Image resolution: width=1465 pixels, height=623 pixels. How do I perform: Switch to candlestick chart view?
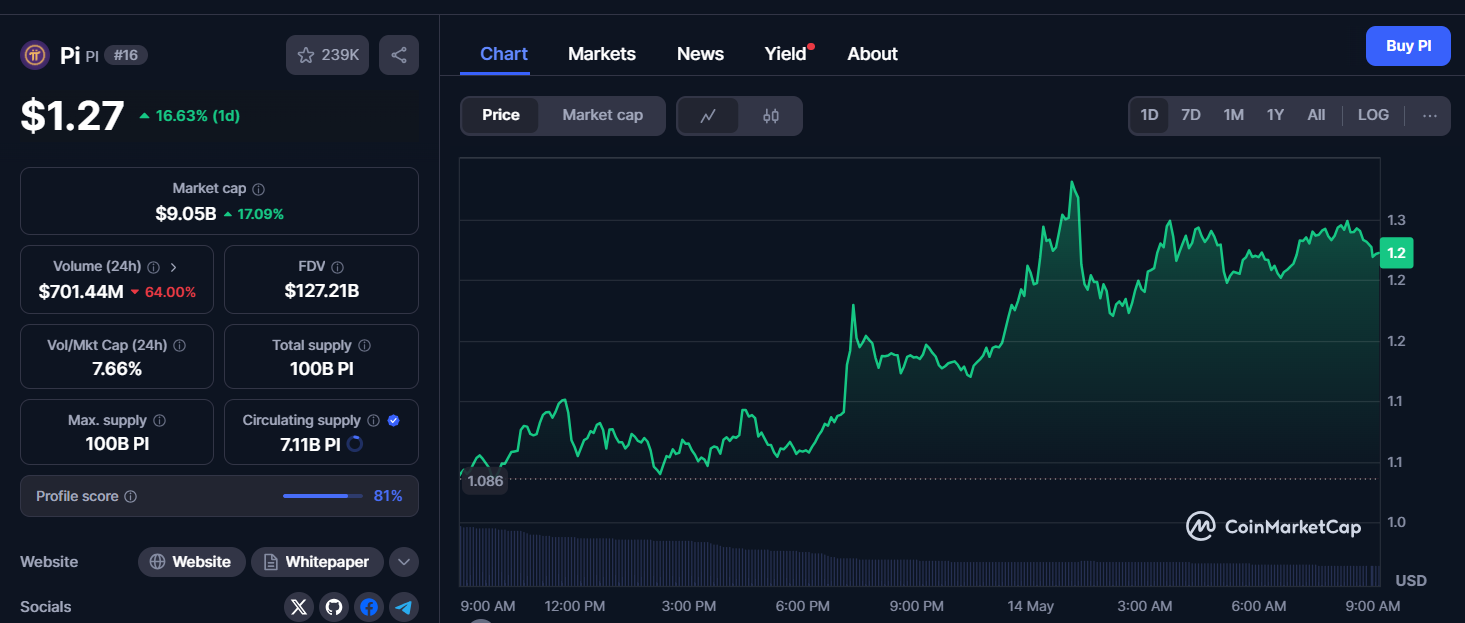(x=770, y=116)
